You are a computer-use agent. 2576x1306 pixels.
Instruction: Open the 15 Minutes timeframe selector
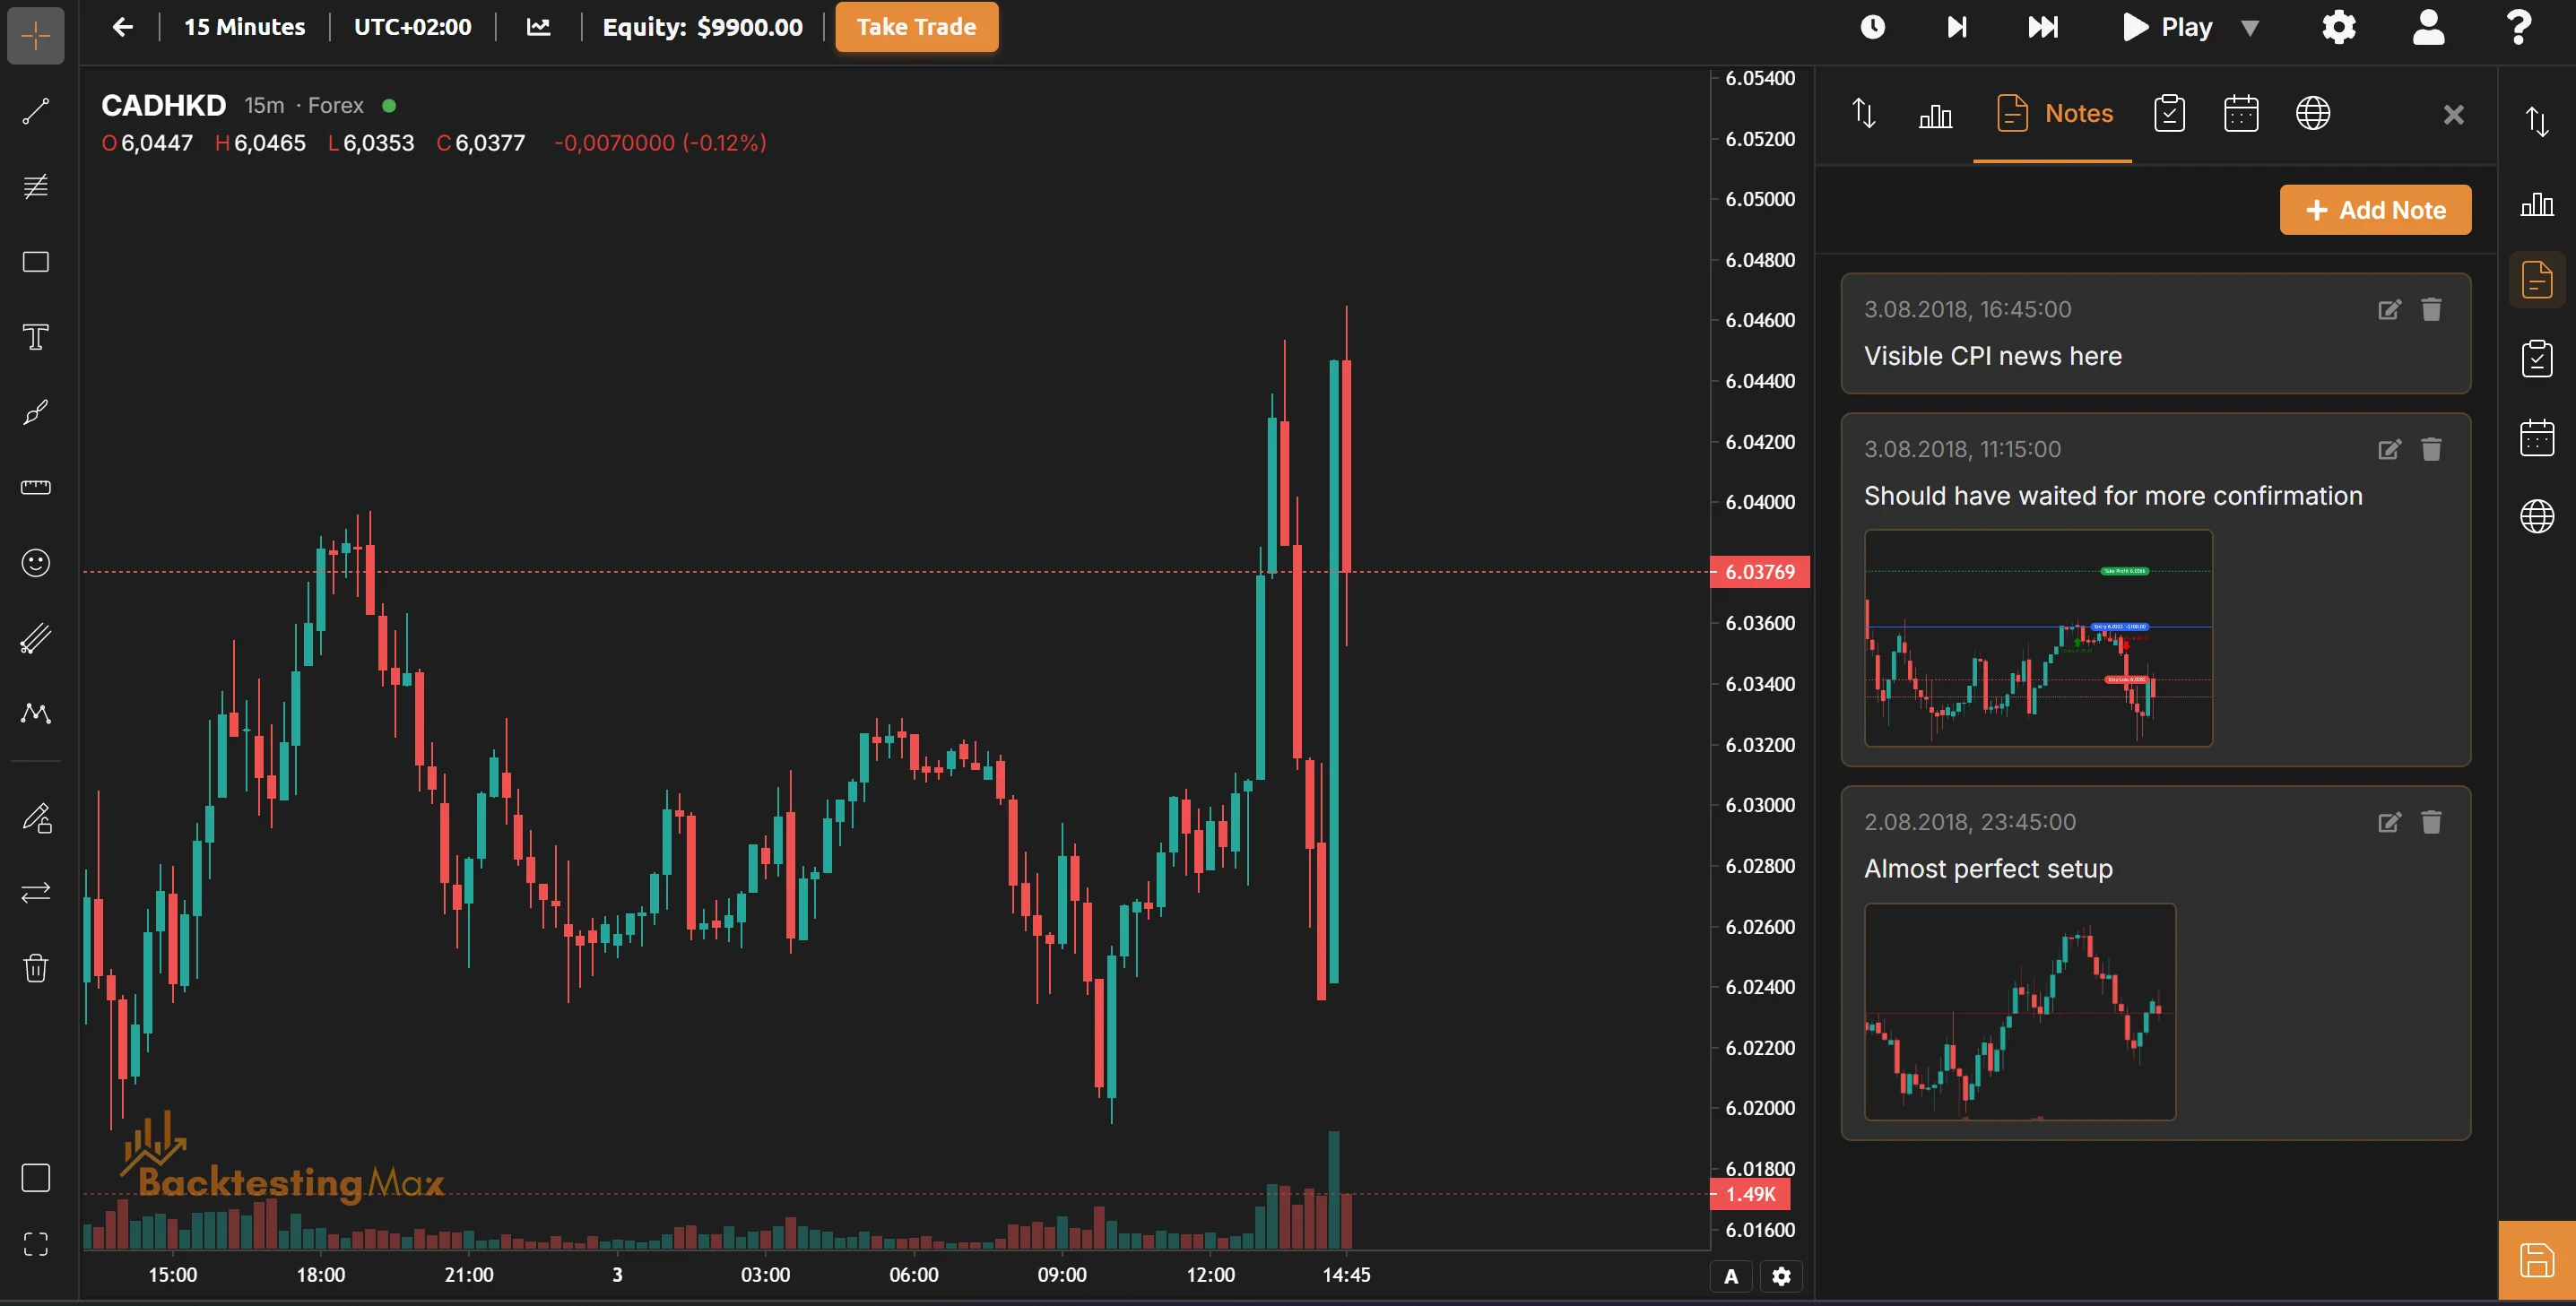click(x=244, y=27)
